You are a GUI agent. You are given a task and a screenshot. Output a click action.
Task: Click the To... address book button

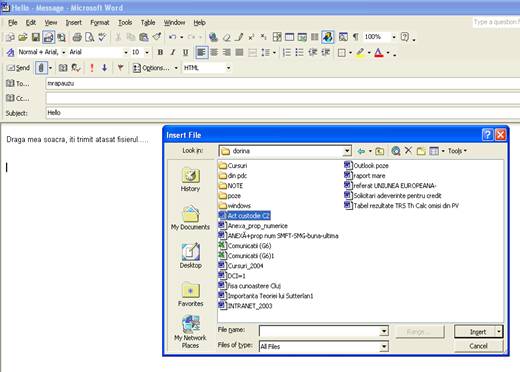[18, 83]
